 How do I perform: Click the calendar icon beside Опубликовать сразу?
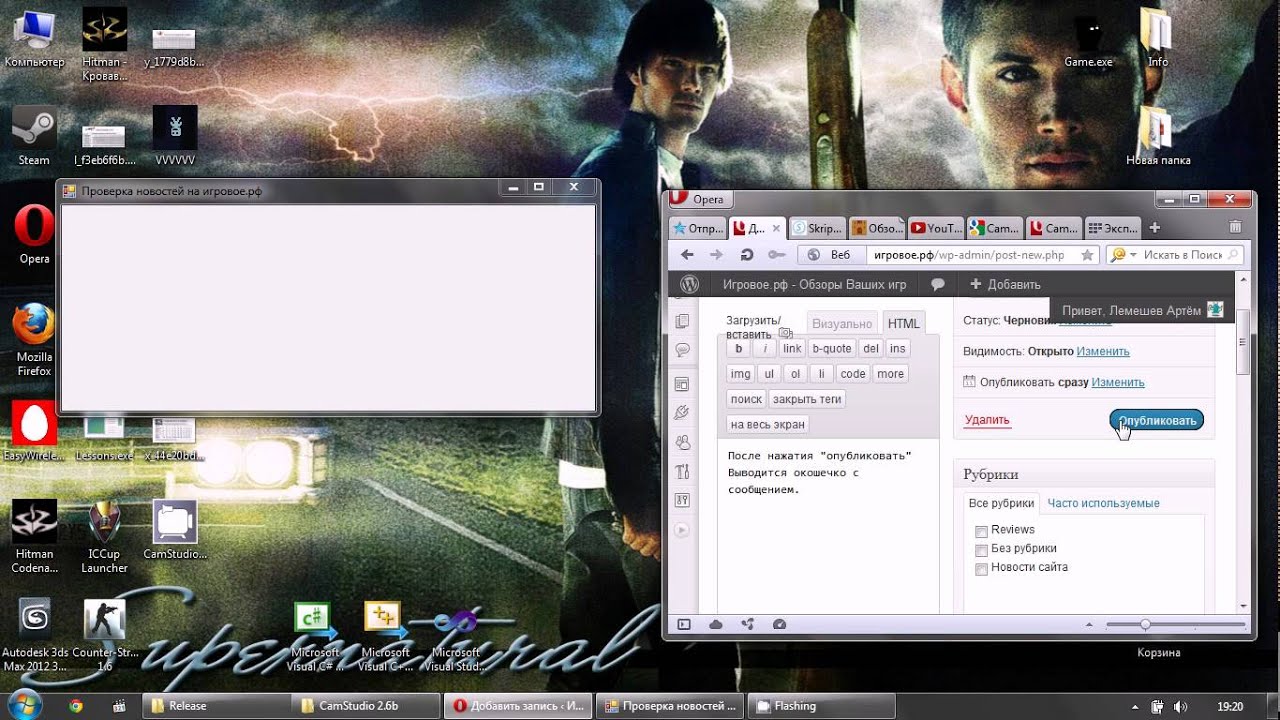click(969, 381)
